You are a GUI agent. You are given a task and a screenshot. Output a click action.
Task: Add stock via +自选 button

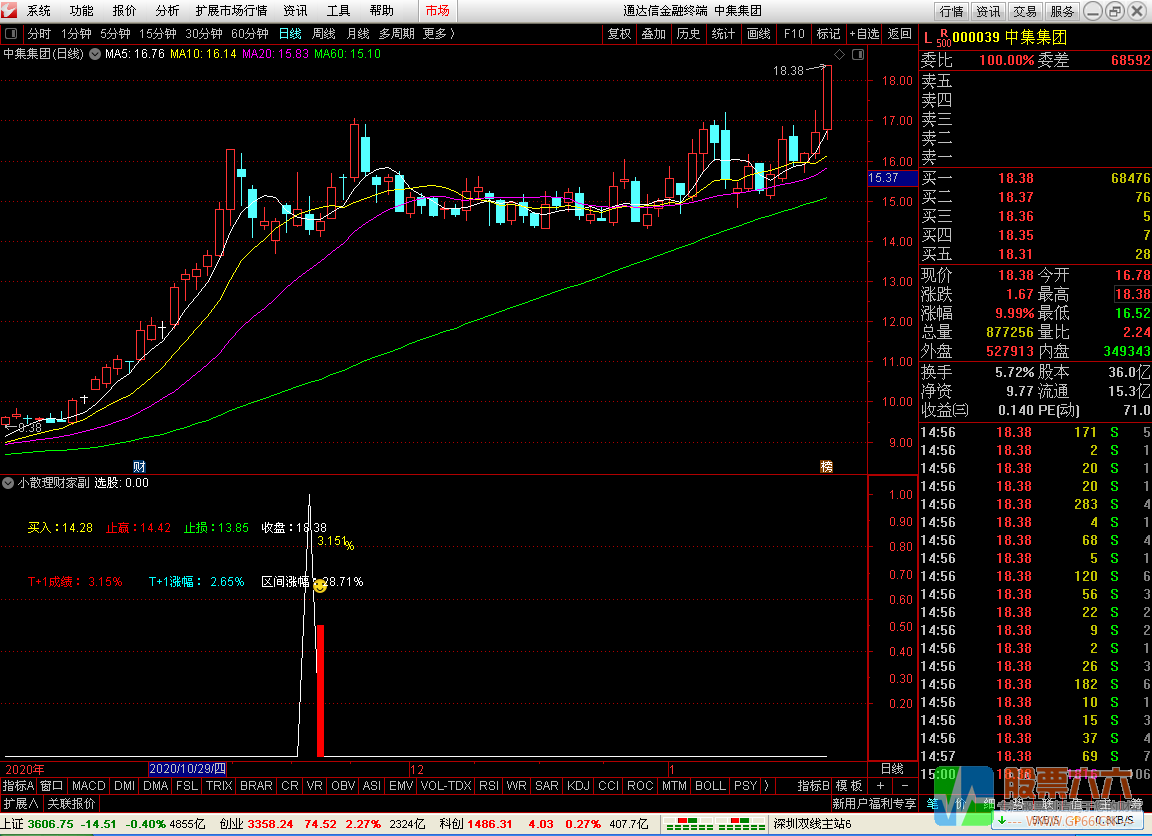864,33
